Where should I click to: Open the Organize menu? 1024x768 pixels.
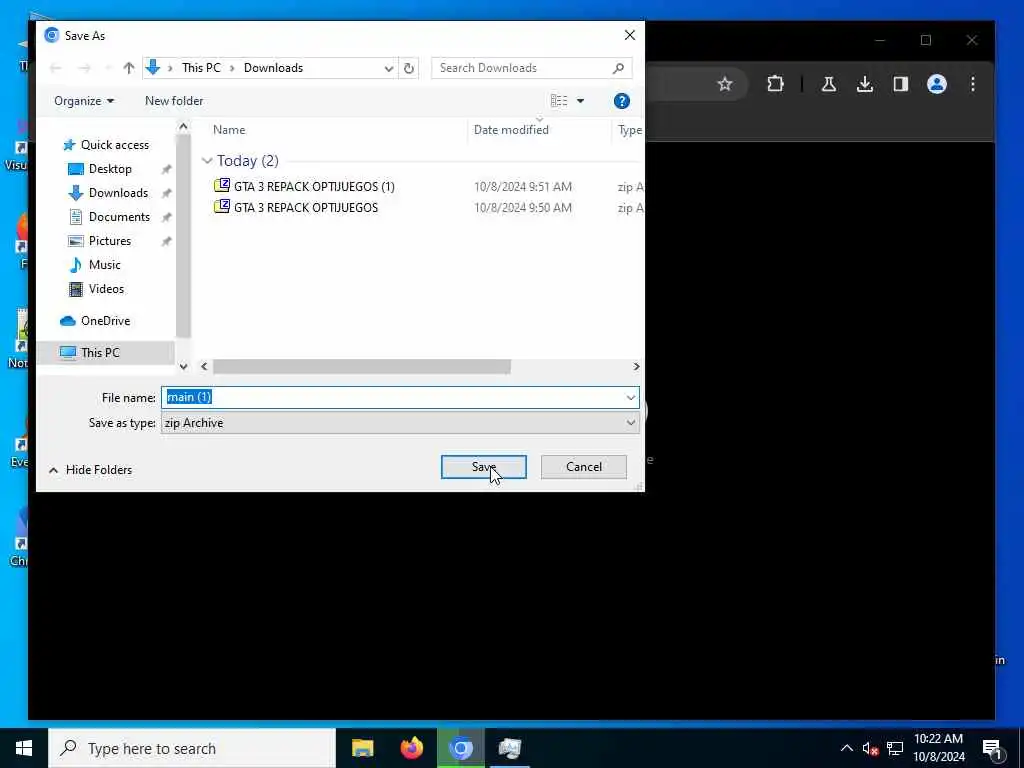point(84,101)
